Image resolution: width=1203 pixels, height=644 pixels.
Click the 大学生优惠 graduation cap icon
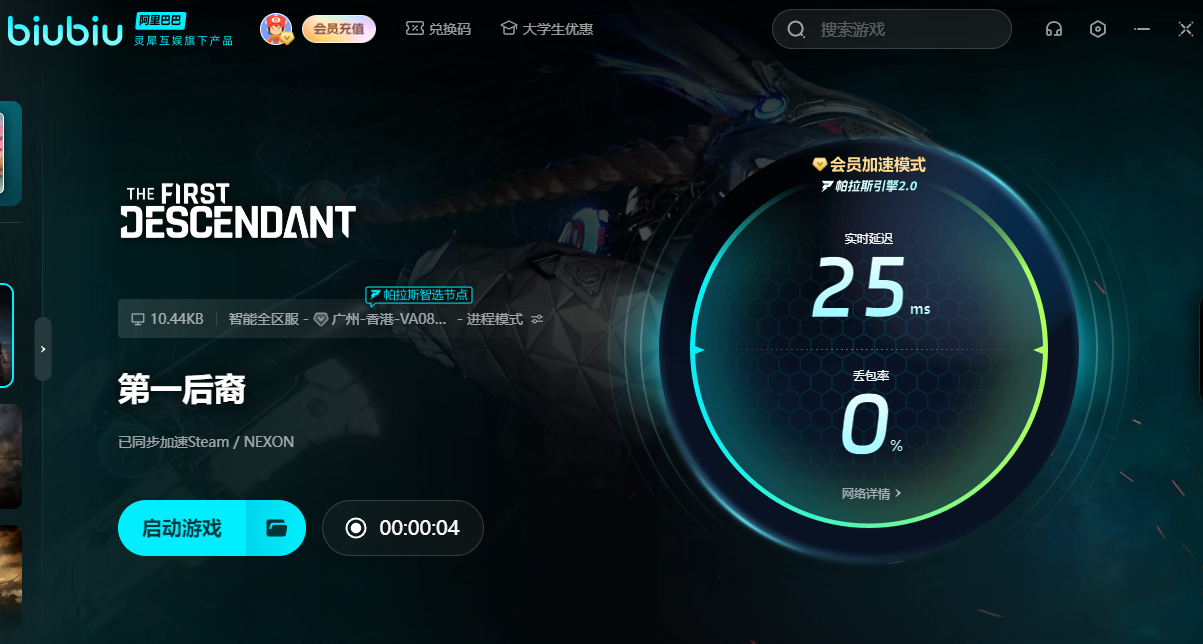pos(508,29)
